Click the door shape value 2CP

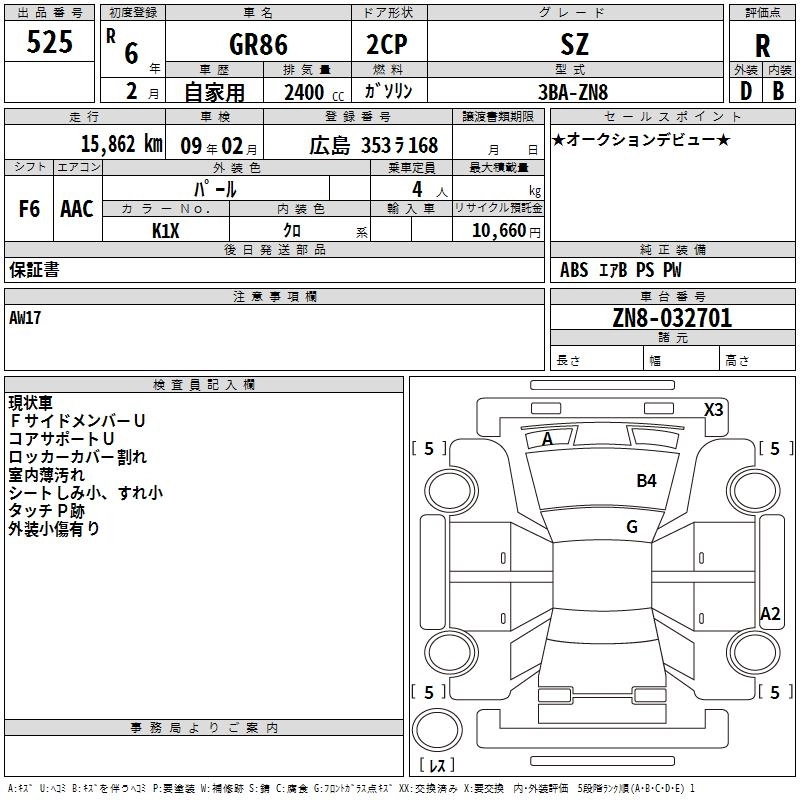click(387, 44)
